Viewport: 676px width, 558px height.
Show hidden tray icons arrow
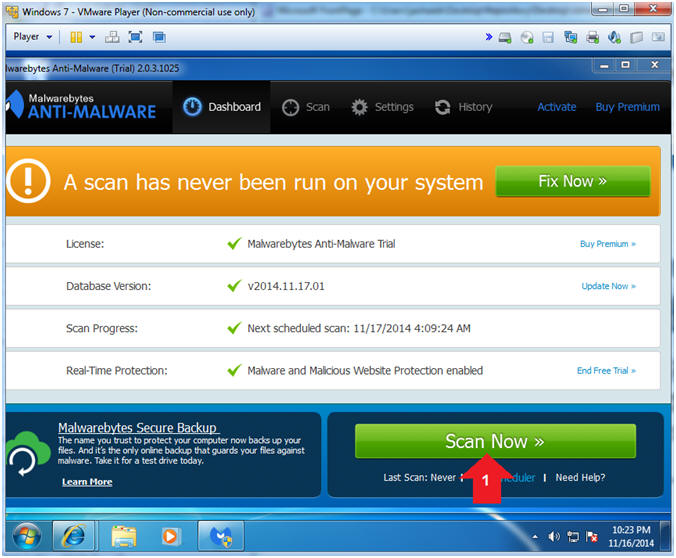pyautogui.click(x=535, y=536)
